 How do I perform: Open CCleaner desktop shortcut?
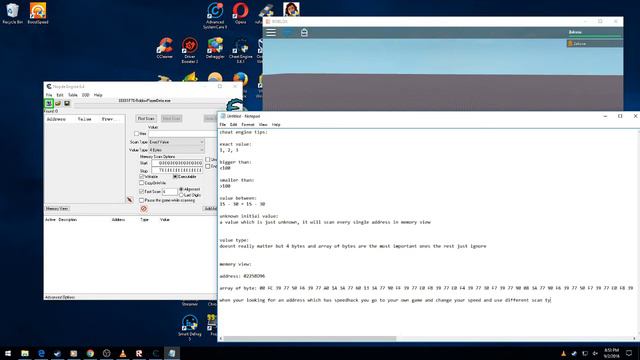click(x=165, y=48)
